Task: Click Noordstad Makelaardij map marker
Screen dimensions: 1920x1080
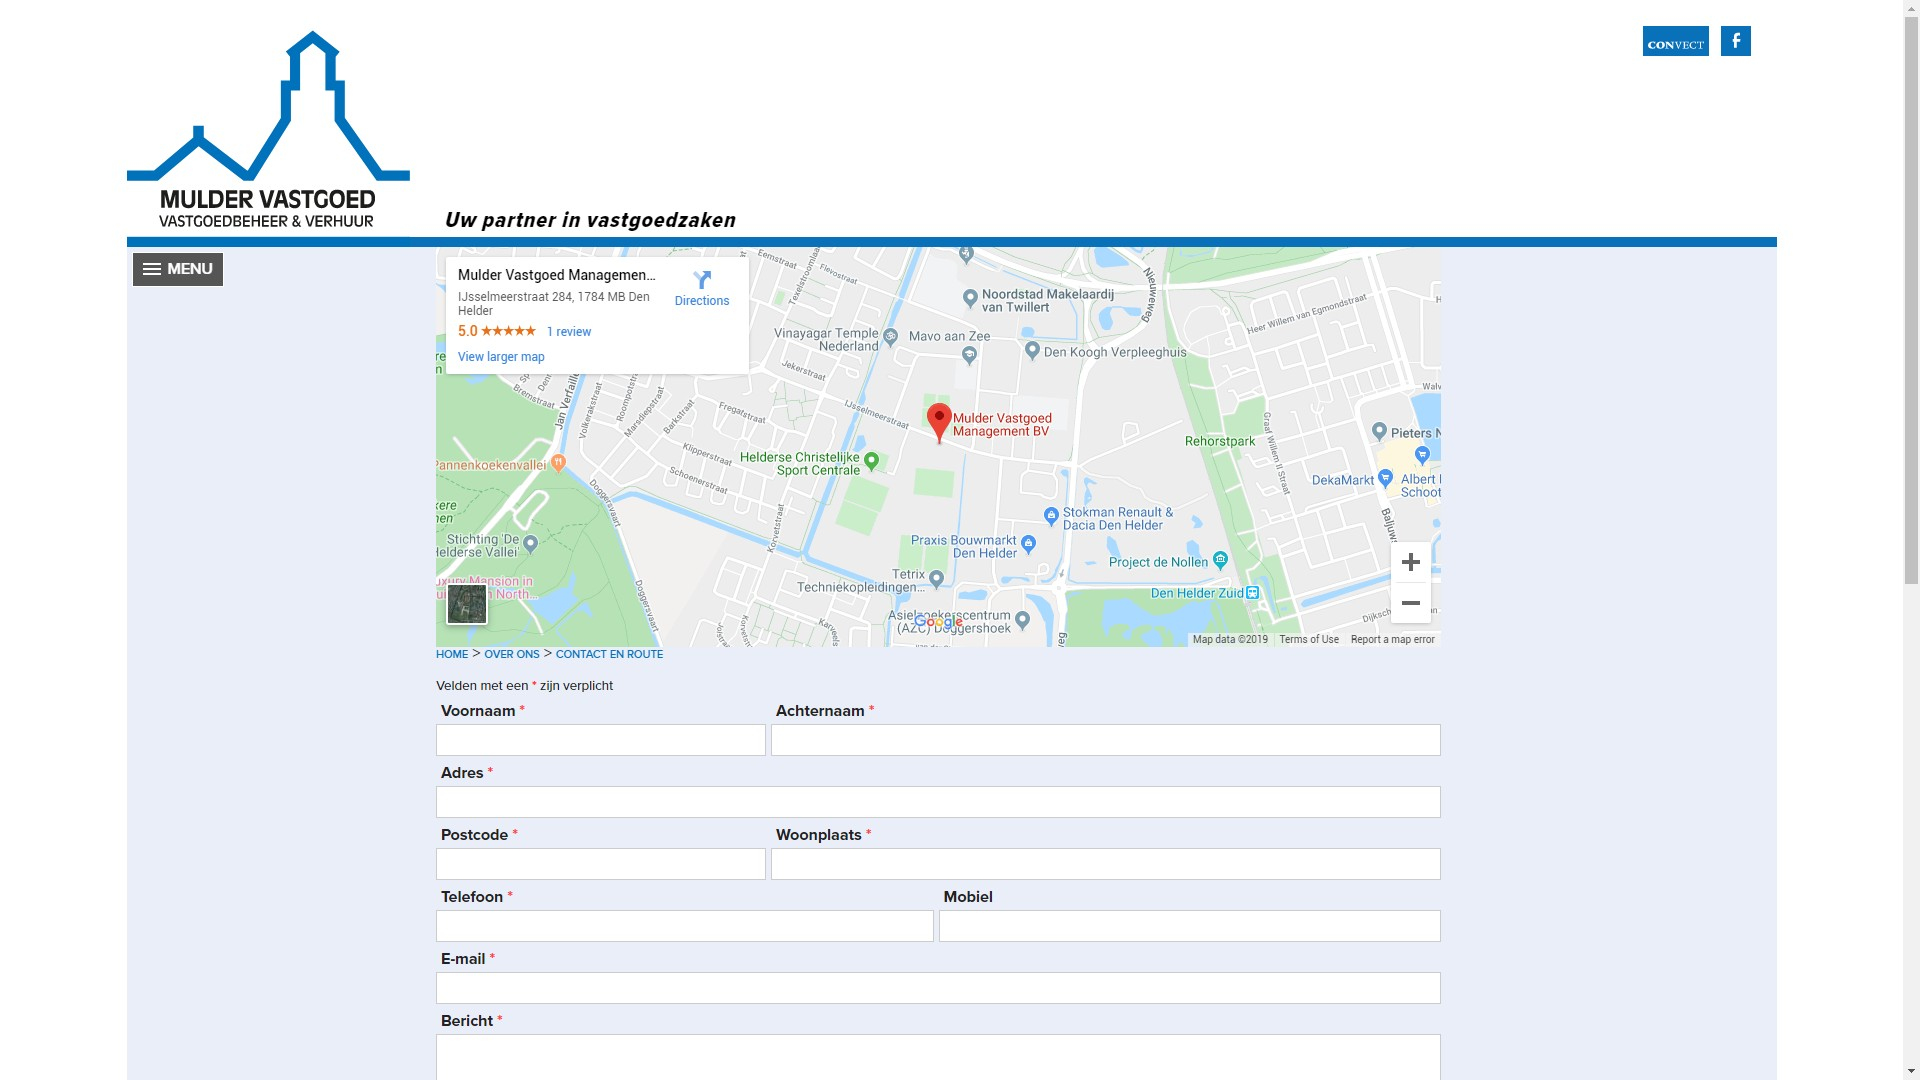Action: coord(970,298)
